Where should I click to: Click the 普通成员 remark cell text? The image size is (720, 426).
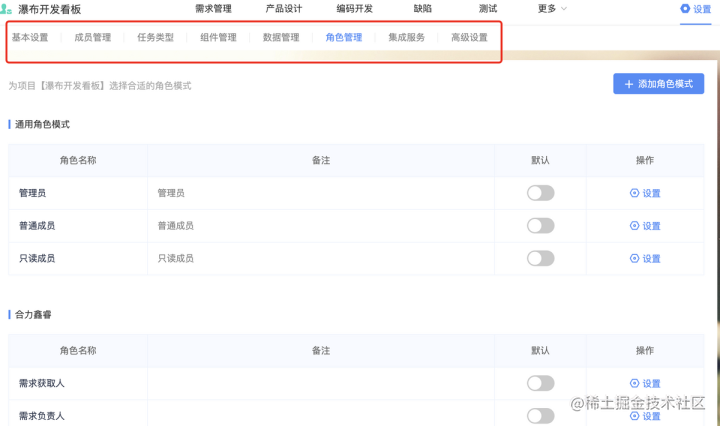click(175, 226)
